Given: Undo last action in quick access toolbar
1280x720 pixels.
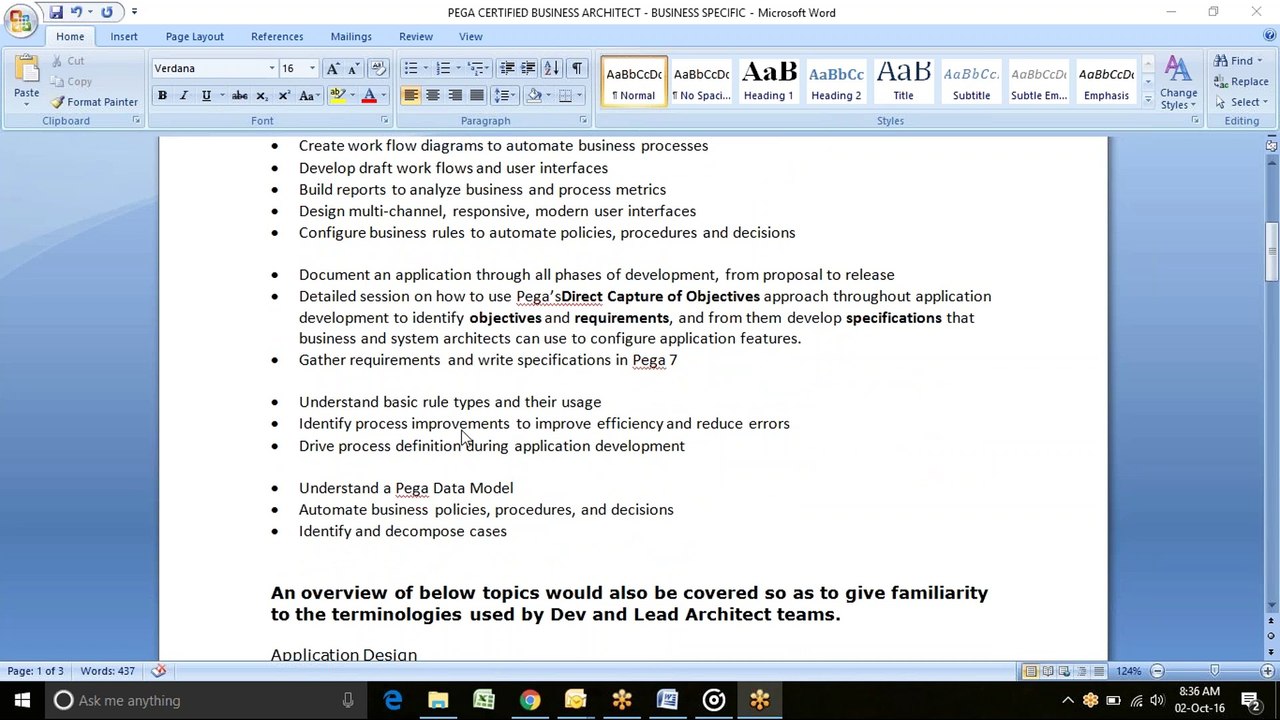Looking at the screenshot, I should click(x=76, y=12).
